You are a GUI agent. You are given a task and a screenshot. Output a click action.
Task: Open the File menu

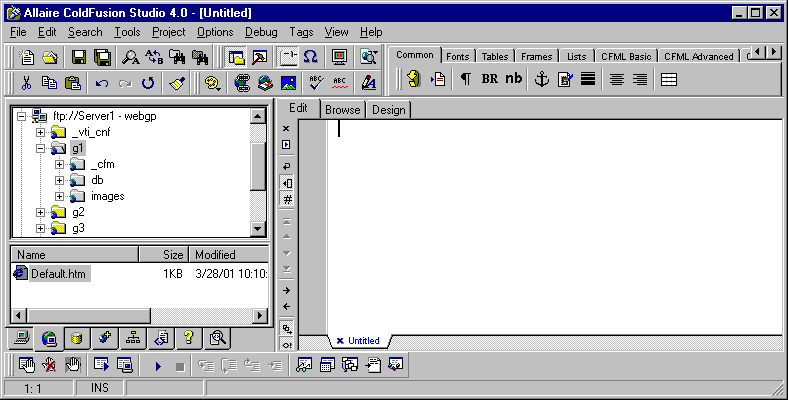tap(18, 32)
